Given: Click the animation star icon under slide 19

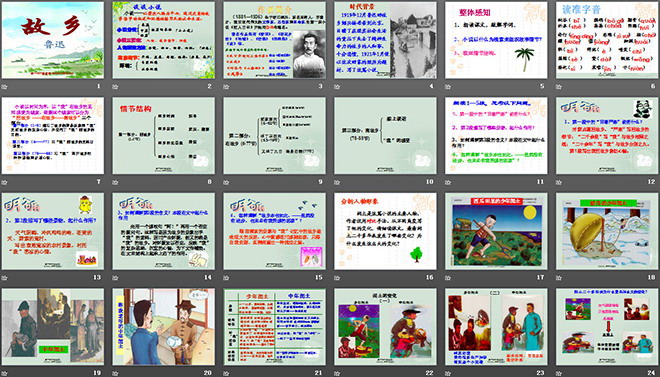Looking at the screenshot, I should coord(5,373).
